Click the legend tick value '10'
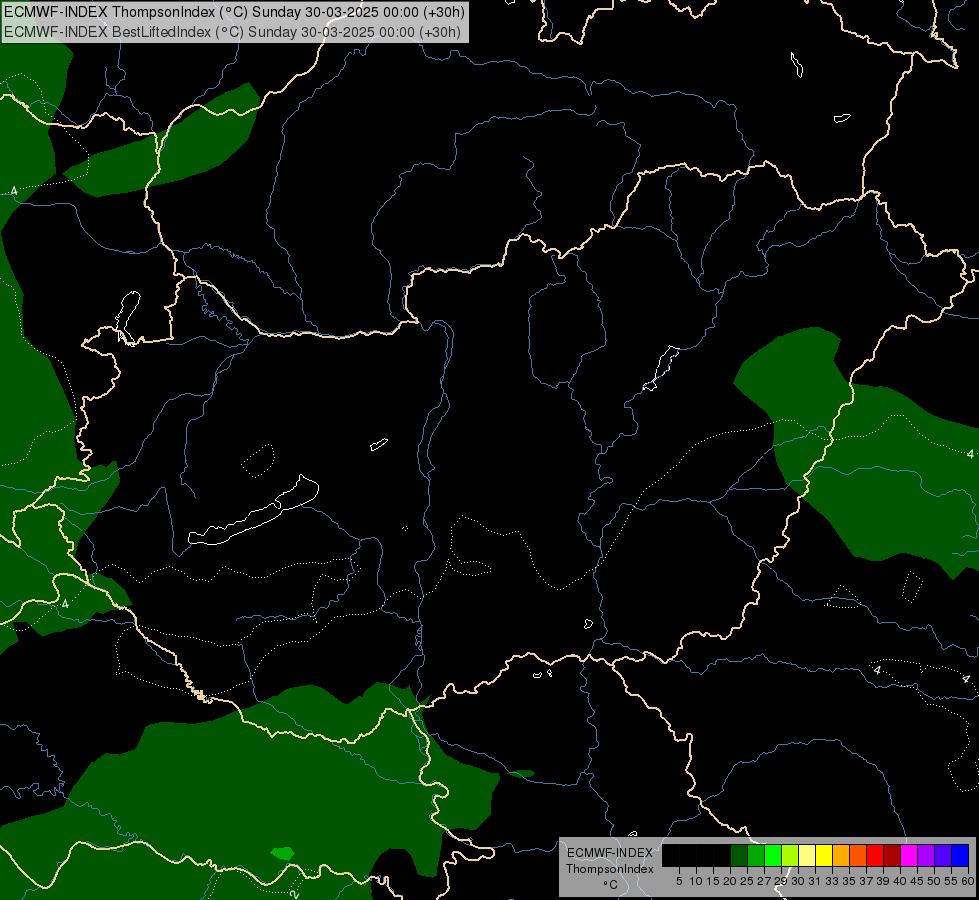The height and width of the screenshot is (900, 979). point(696,881)
